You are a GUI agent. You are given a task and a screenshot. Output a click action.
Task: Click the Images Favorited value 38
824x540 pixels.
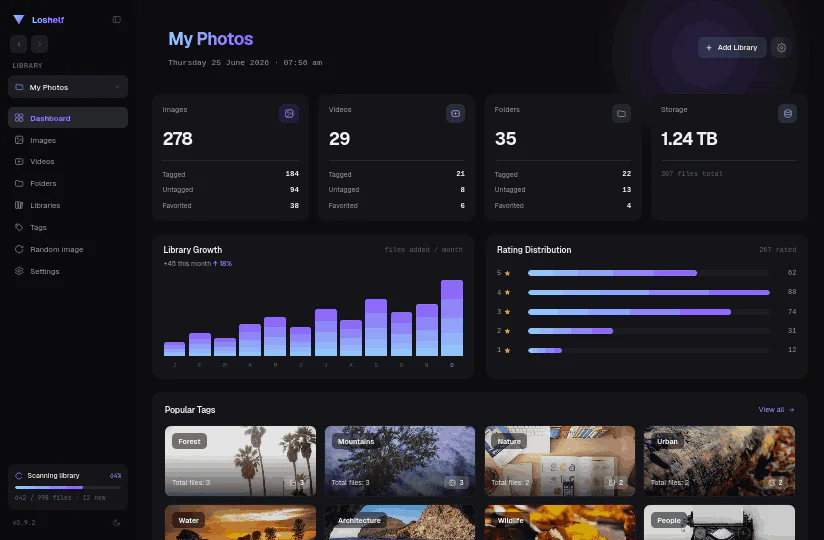pos(294,206)
